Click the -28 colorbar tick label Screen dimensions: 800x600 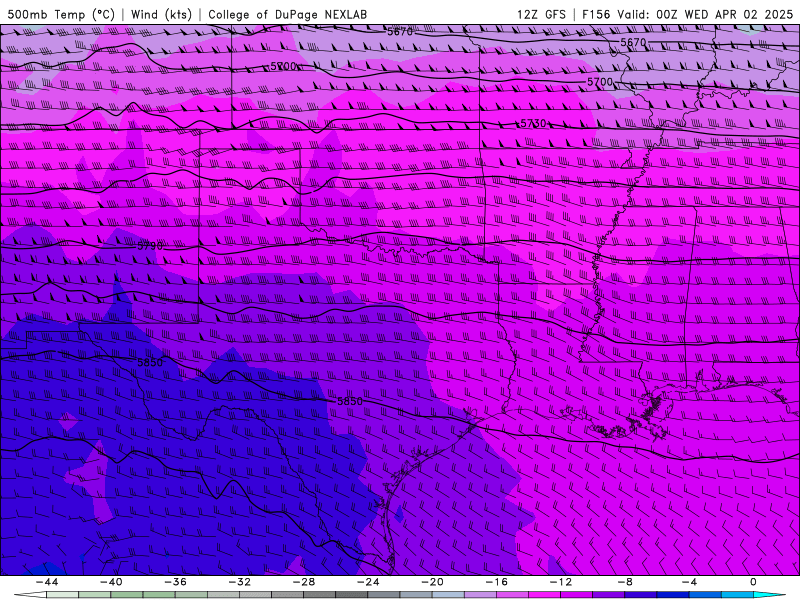pos(304,582)
